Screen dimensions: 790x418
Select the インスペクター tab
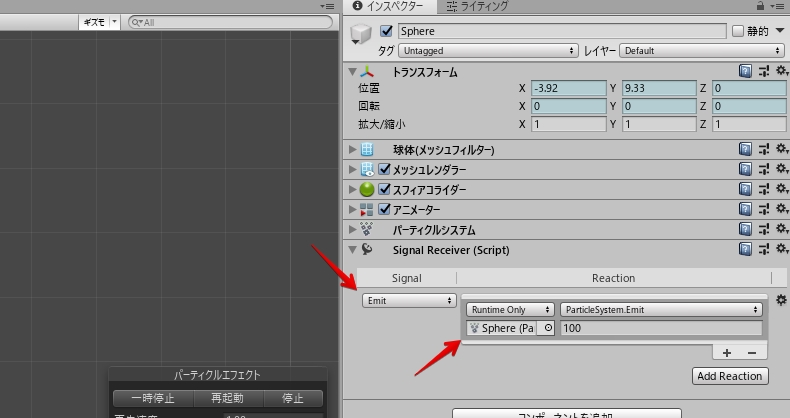388,6
